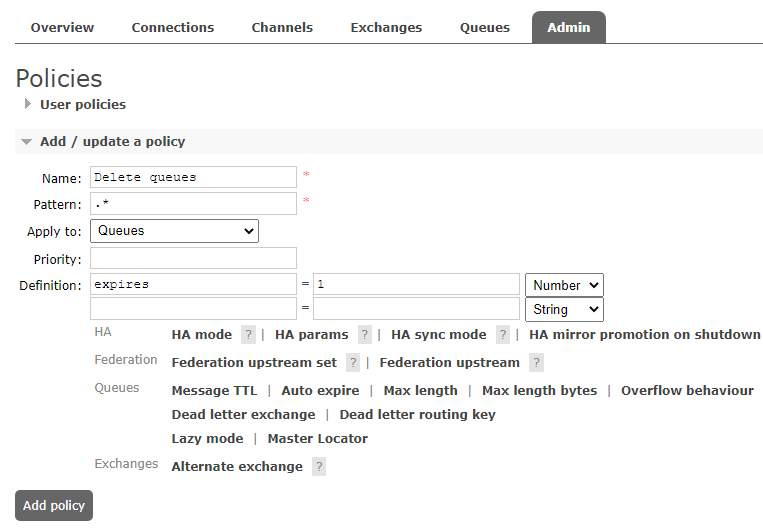The width and height of the screenshot is (763, 528).
Task: Focus the Pattern text field
Action: pyautogui.click(x=193, y=204)
